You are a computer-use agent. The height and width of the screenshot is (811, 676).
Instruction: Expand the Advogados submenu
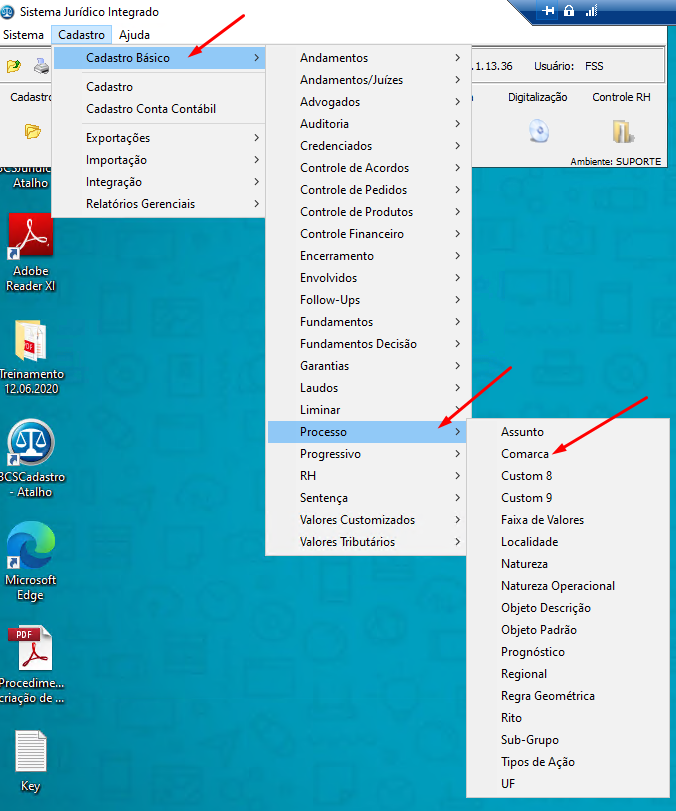pyautogui.click(x=368, y=102)
